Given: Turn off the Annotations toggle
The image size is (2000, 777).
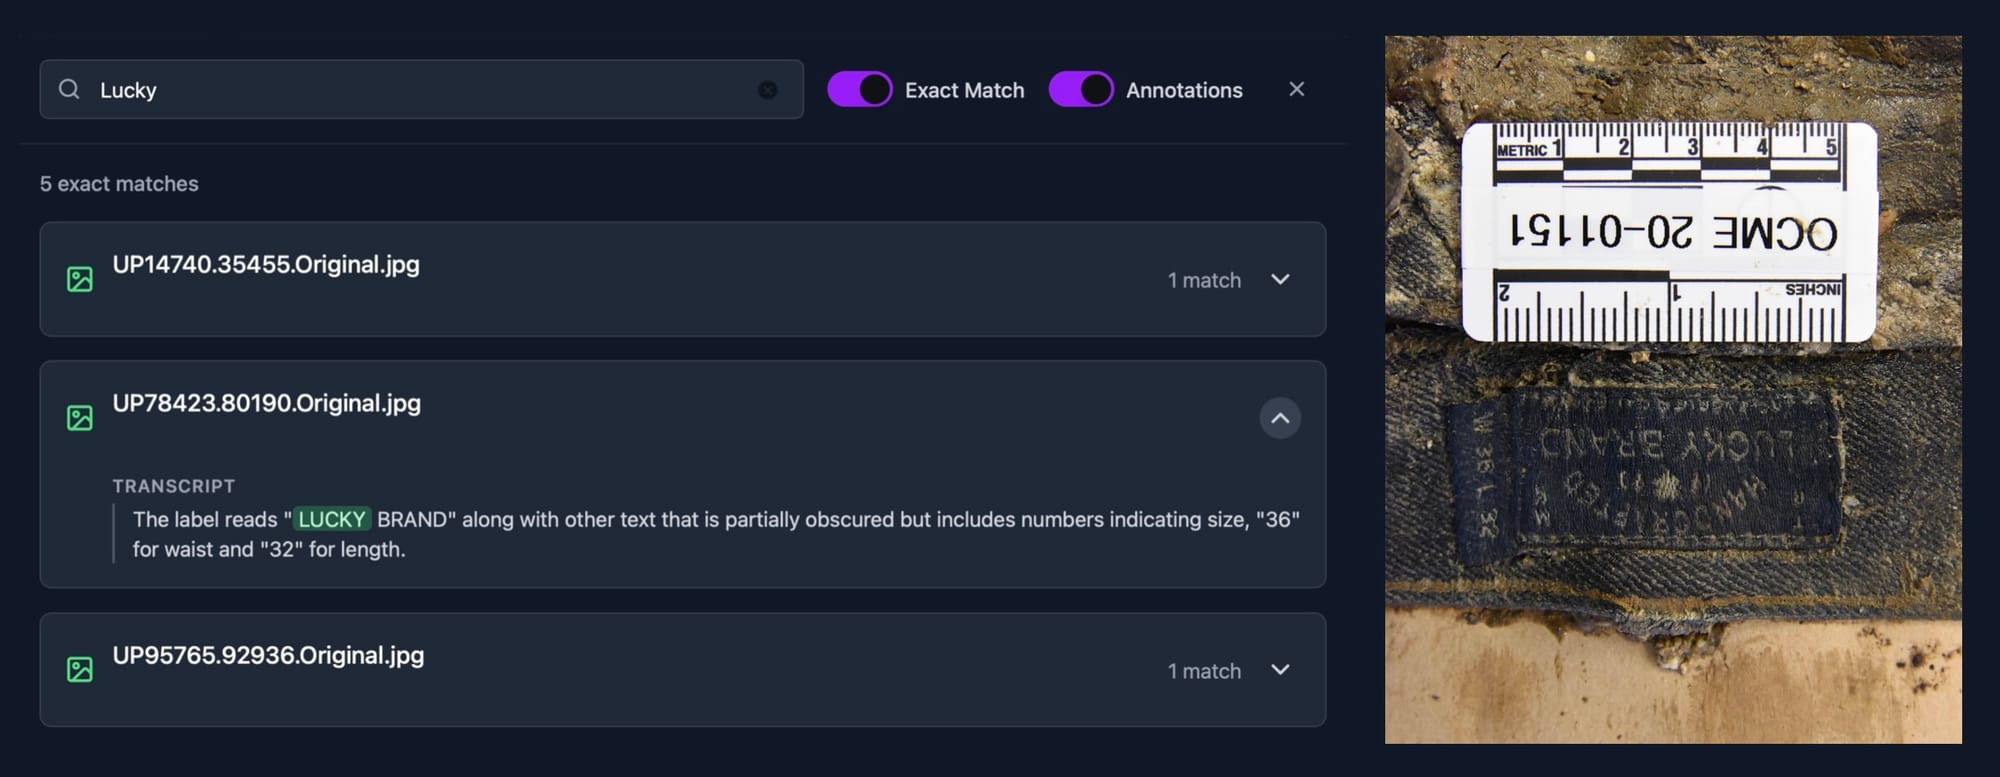Looking at the screenshot, I should pos(1081,89).
